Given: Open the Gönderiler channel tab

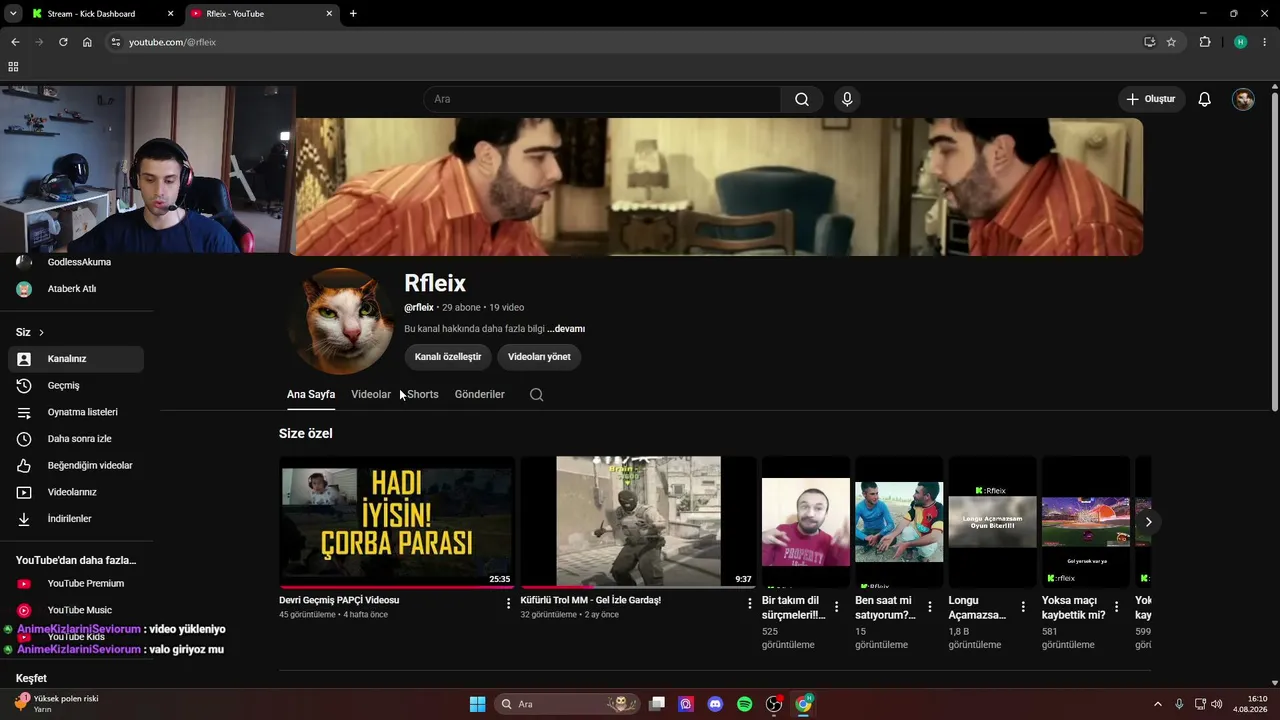Looking at the screenshot, I should pos(480,394).
